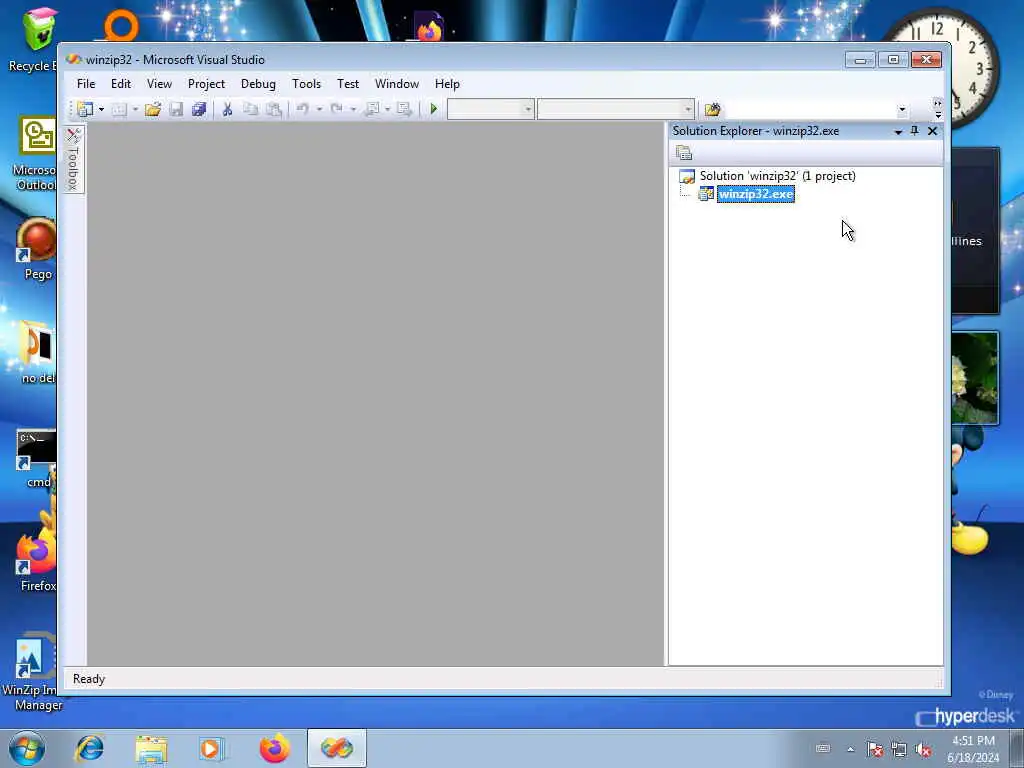Viewport: 1024px width, 768px height.
Task: Open Solution Explorer window position dropdown
Action: (x=899, y=131)
